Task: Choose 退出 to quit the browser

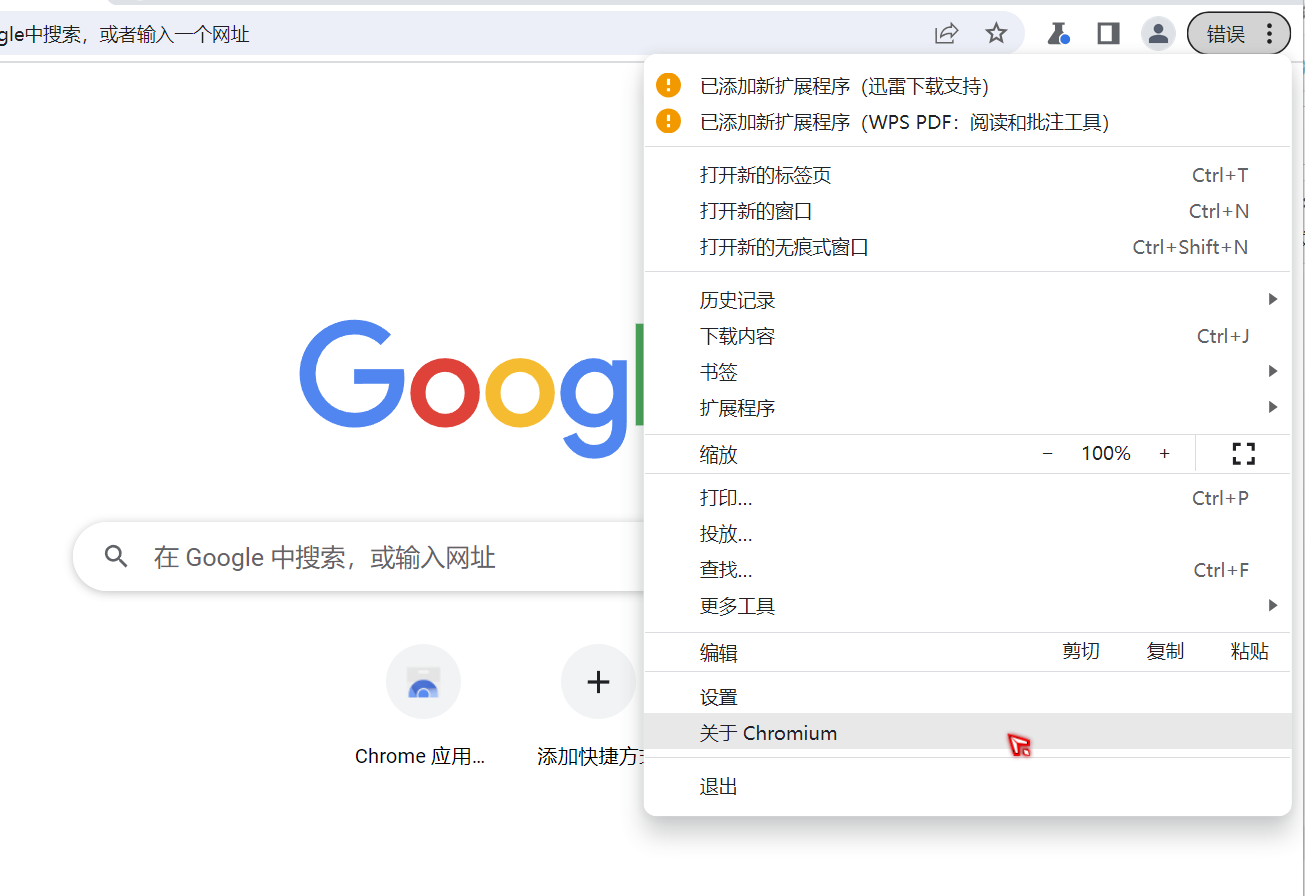Action: (968, 787)
